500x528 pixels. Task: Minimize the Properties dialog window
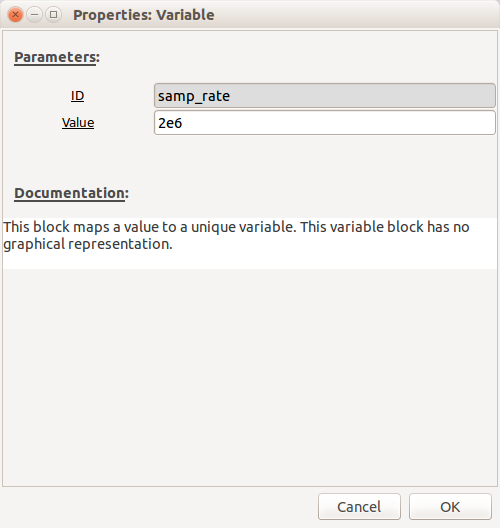tap(34, 15)
